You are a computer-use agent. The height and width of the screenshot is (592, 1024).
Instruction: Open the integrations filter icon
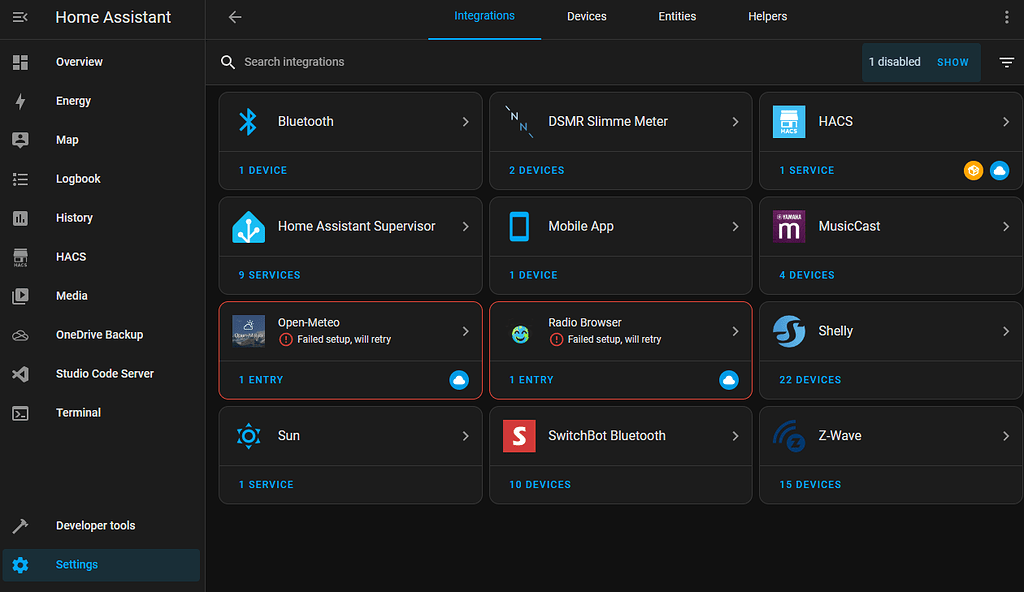pos(1006,62)
